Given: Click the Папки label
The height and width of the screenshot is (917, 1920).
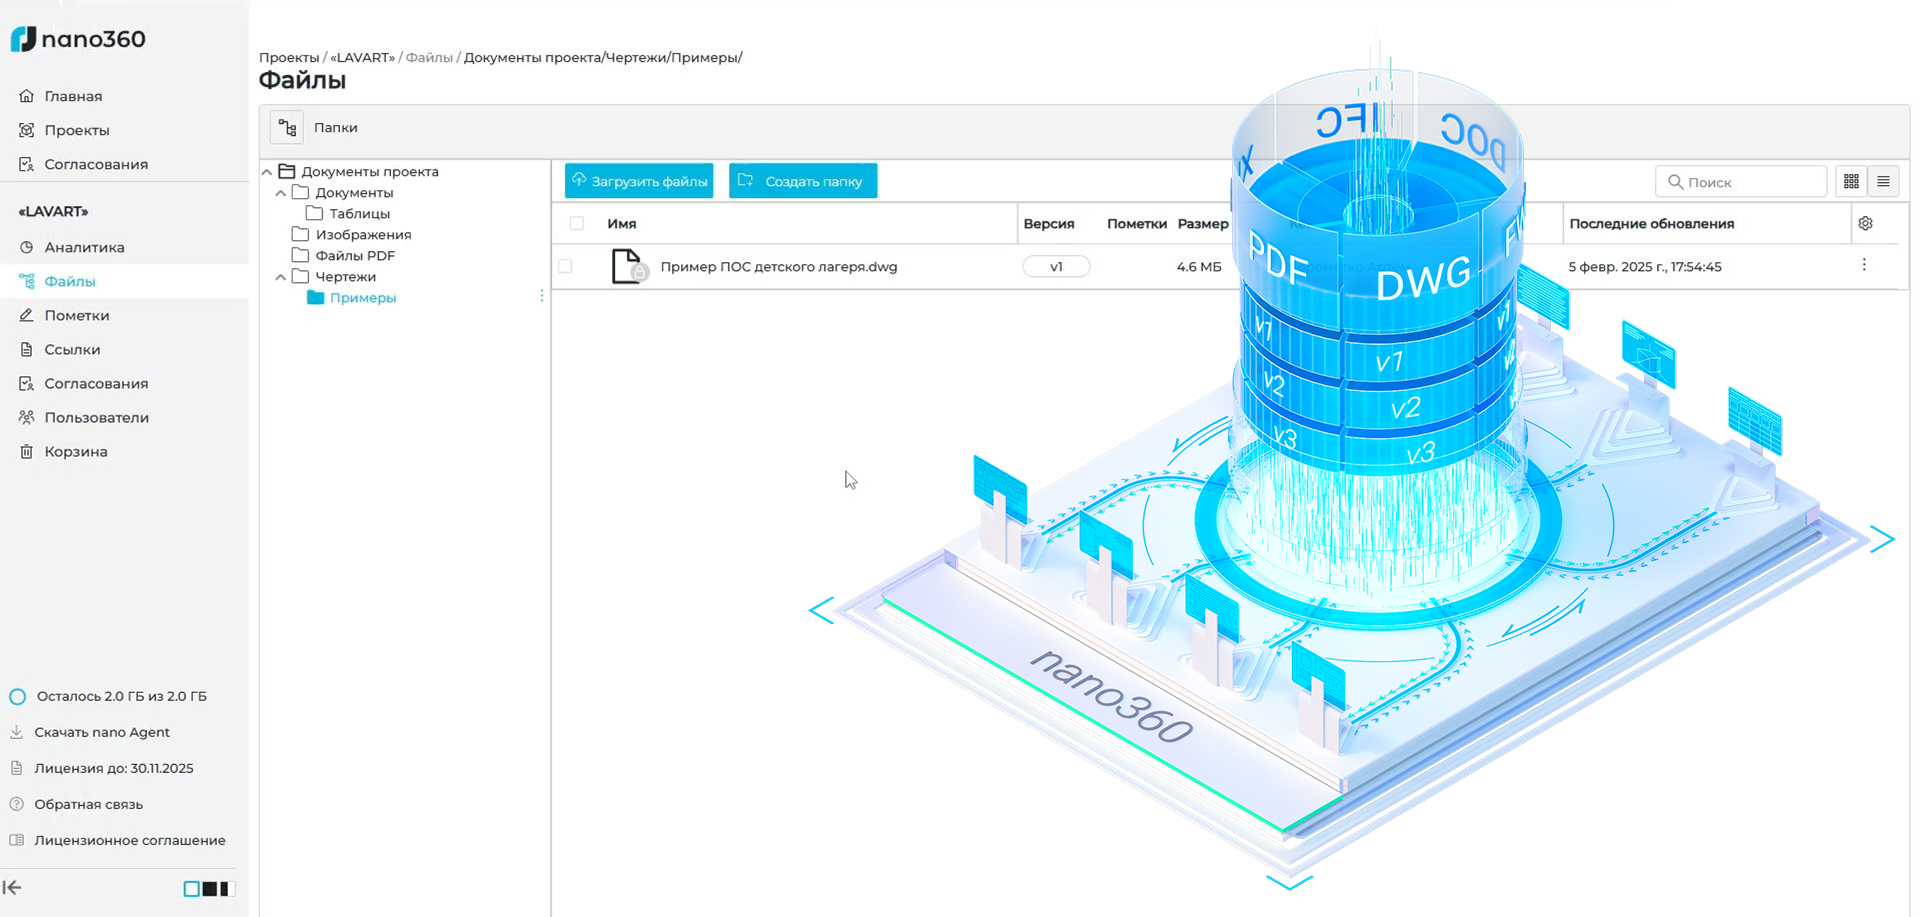Looking at the screenshot, I should click(335, 128).
